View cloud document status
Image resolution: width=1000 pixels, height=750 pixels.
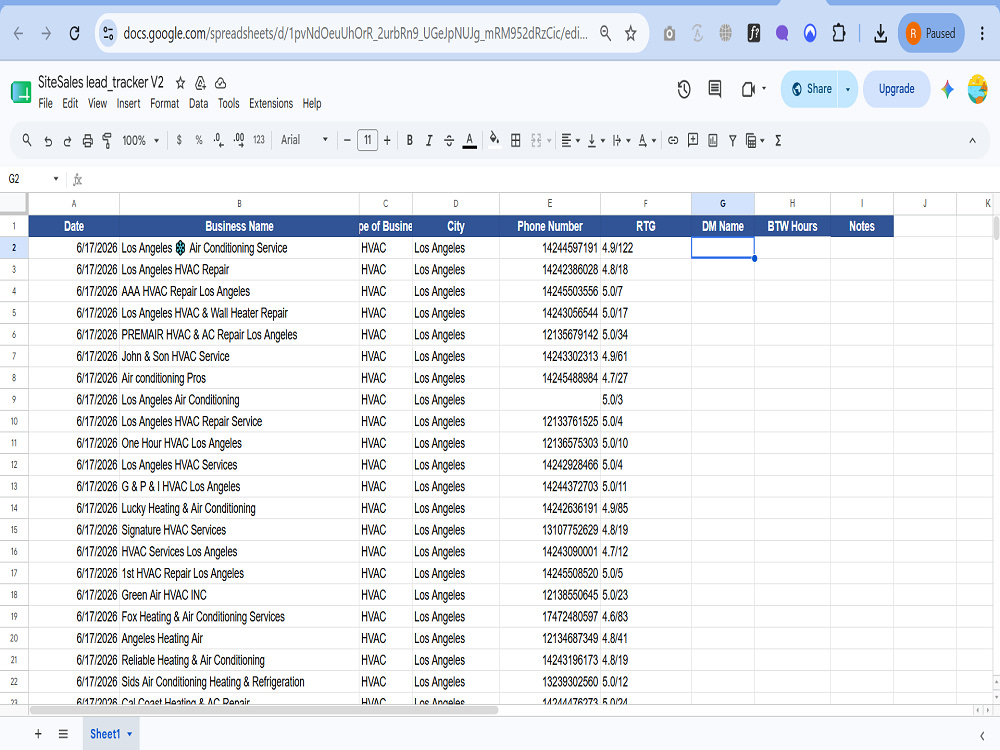(x=221, y=83)
